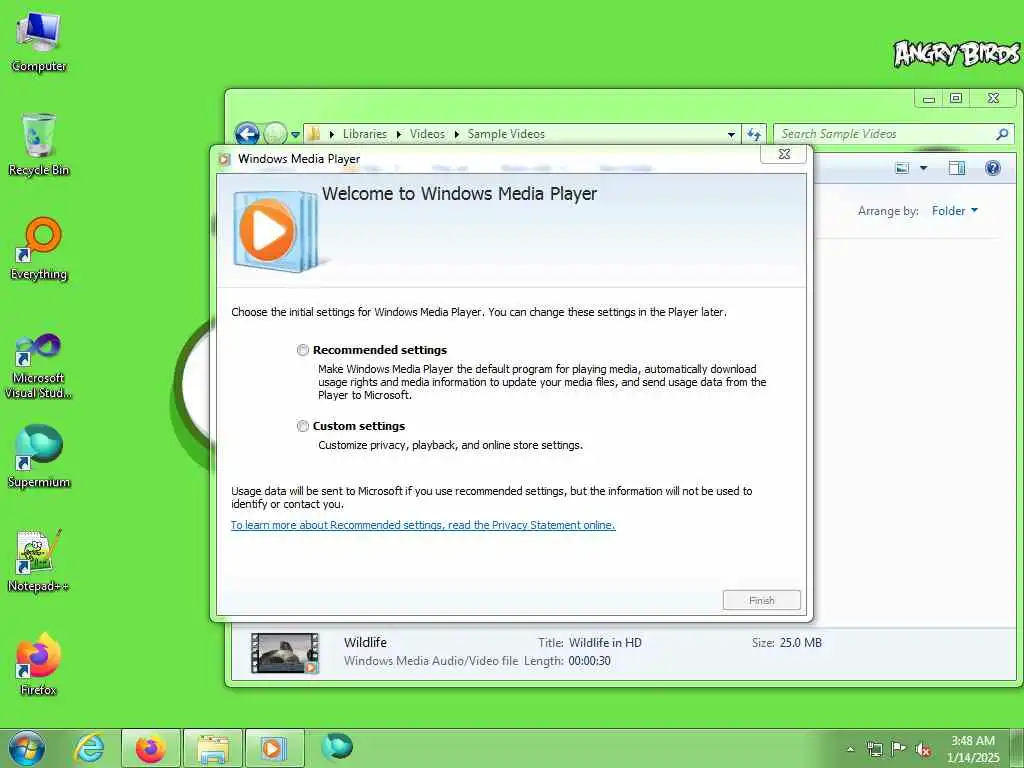Launch the Supermium desktop shortcut
Viewport: 1024px width, 768px height.
point(39,456)
